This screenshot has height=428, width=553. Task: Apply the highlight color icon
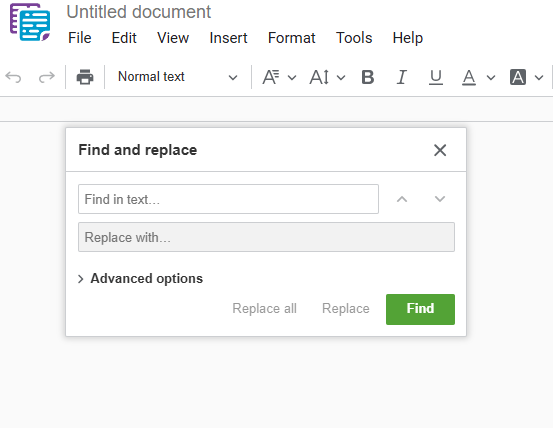[x=518, y=77]
